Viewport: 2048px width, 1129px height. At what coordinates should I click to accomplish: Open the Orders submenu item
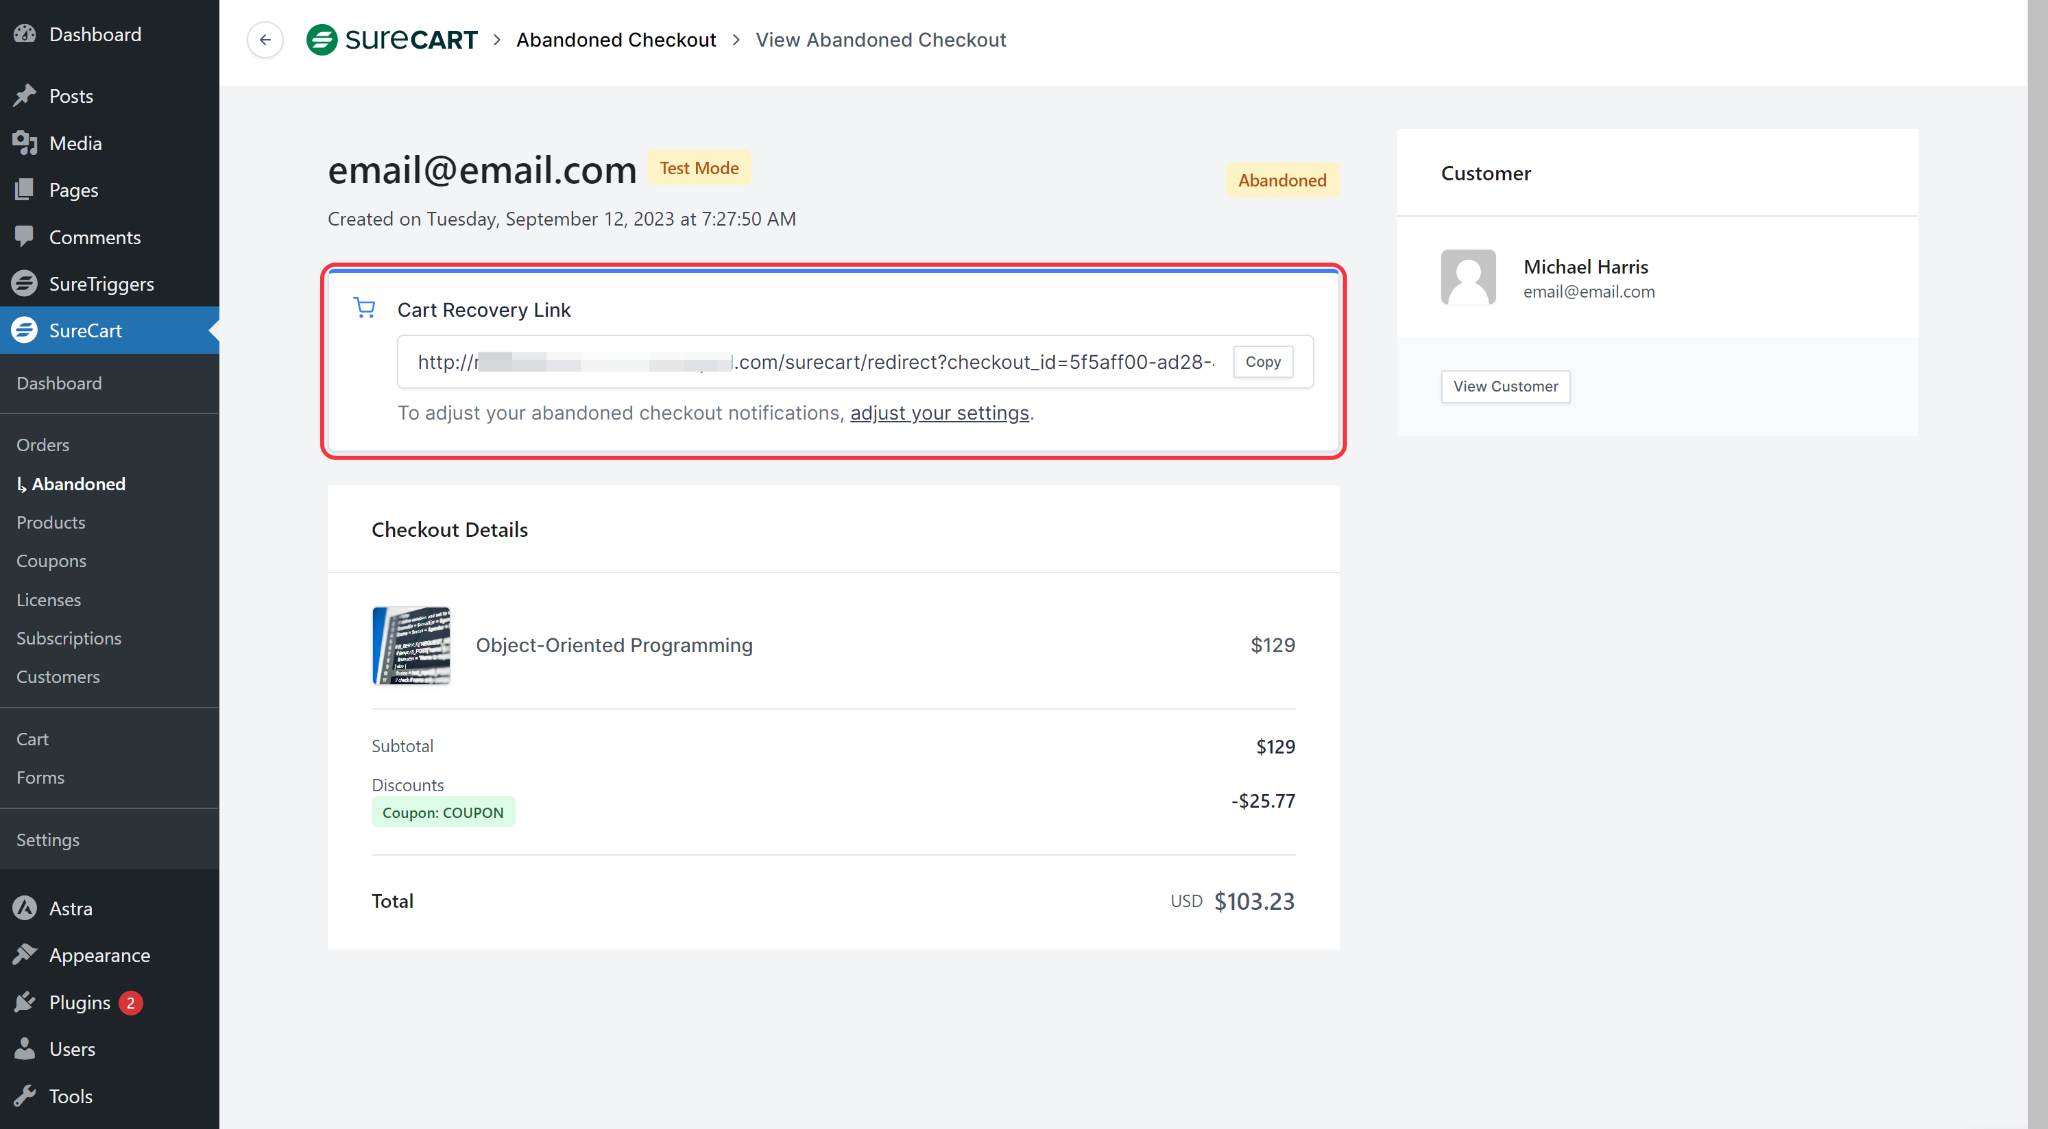coord(43,445)
